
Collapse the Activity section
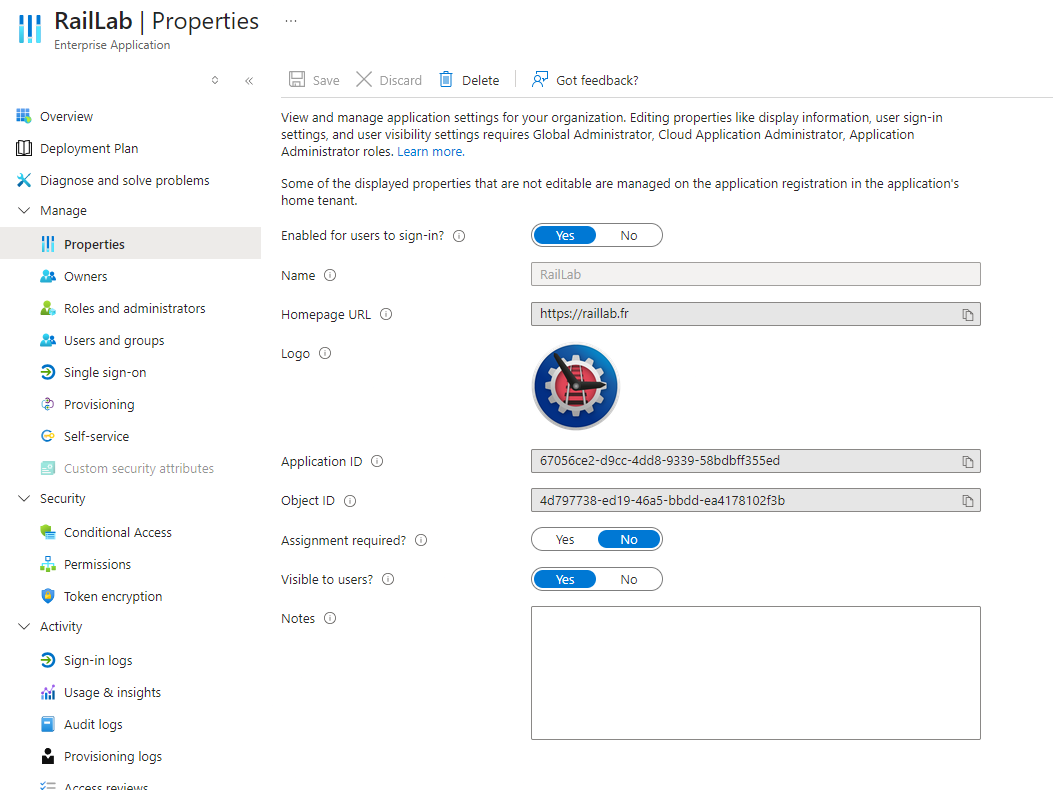pos(25,627)
